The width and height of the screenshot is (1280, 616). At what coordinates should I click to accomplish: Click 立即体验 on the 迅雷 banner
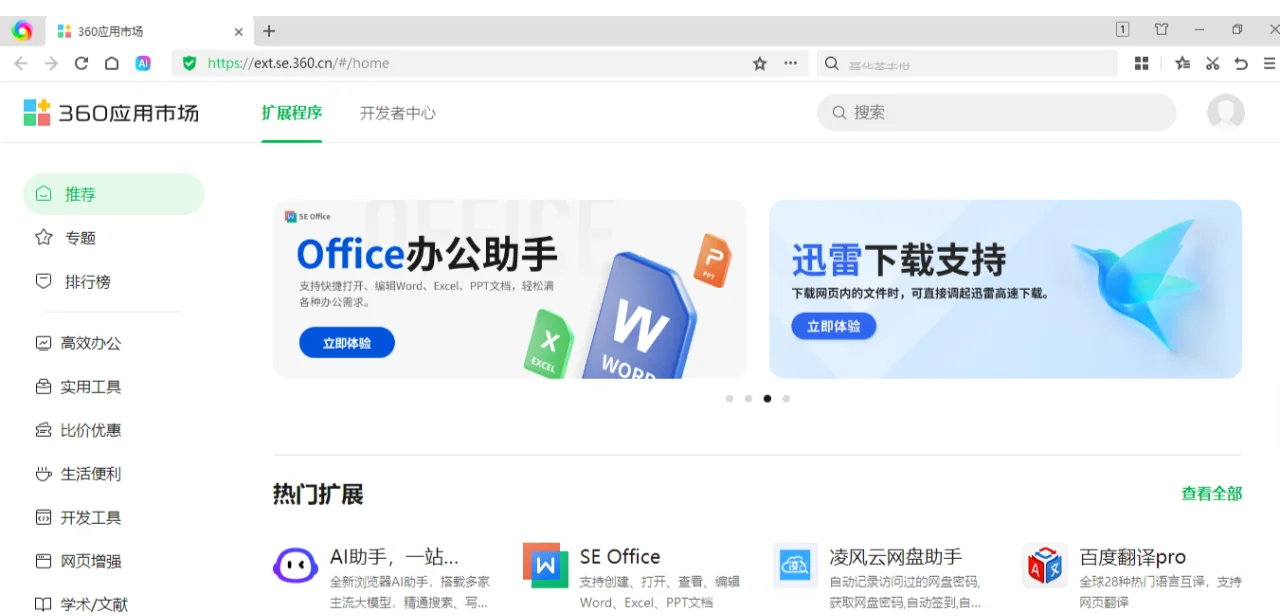pos(834,326)
